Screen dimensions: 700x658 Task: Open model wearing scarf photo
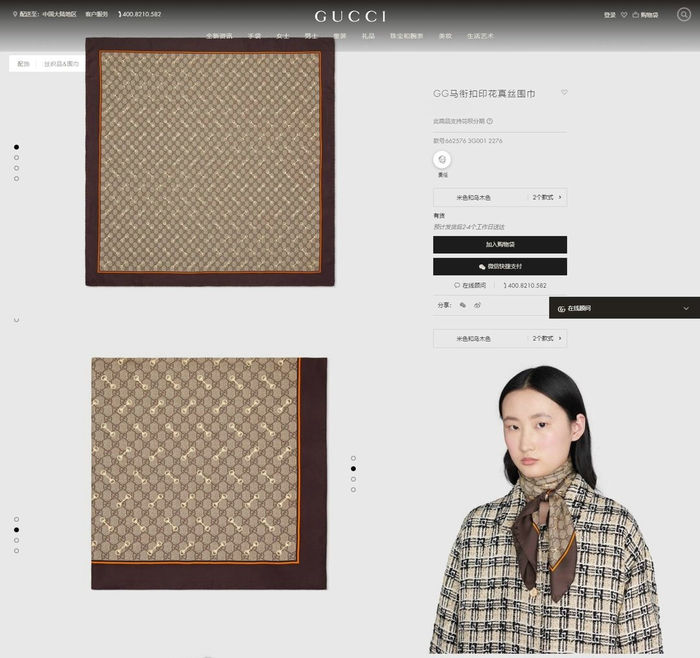(x=546, y=510)
